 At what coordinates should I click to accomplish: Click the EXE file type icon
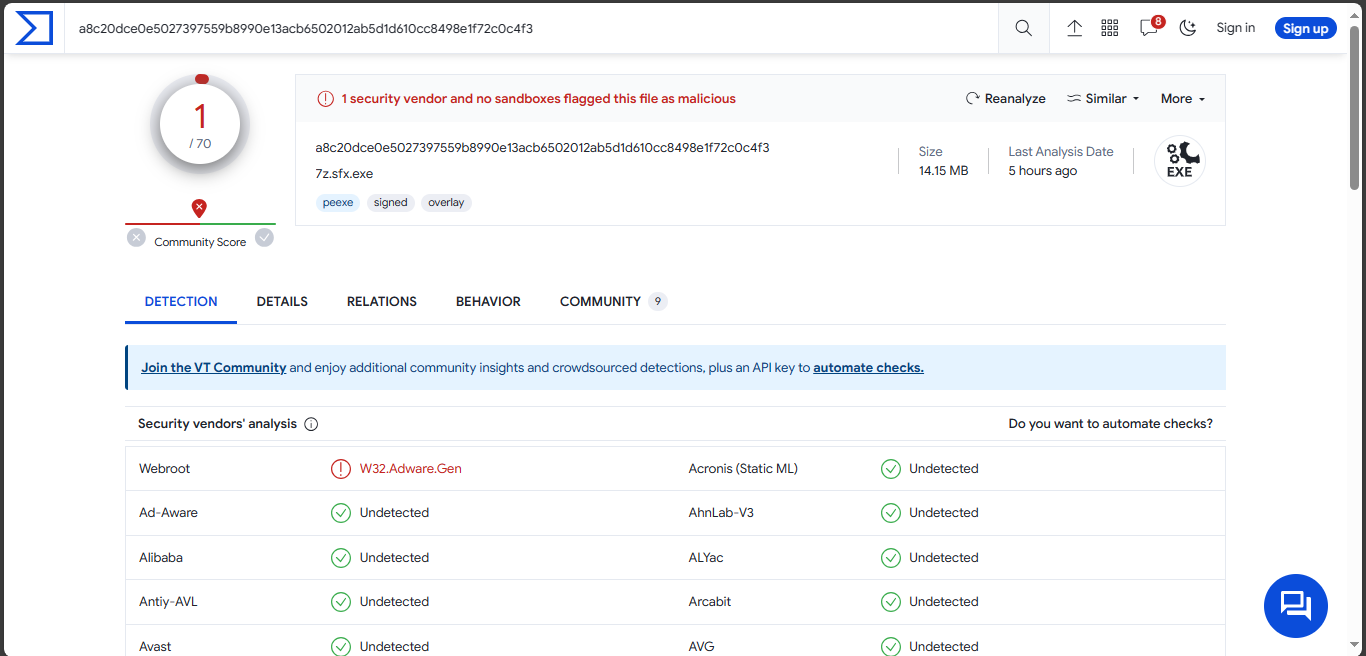click(1180, 161)
